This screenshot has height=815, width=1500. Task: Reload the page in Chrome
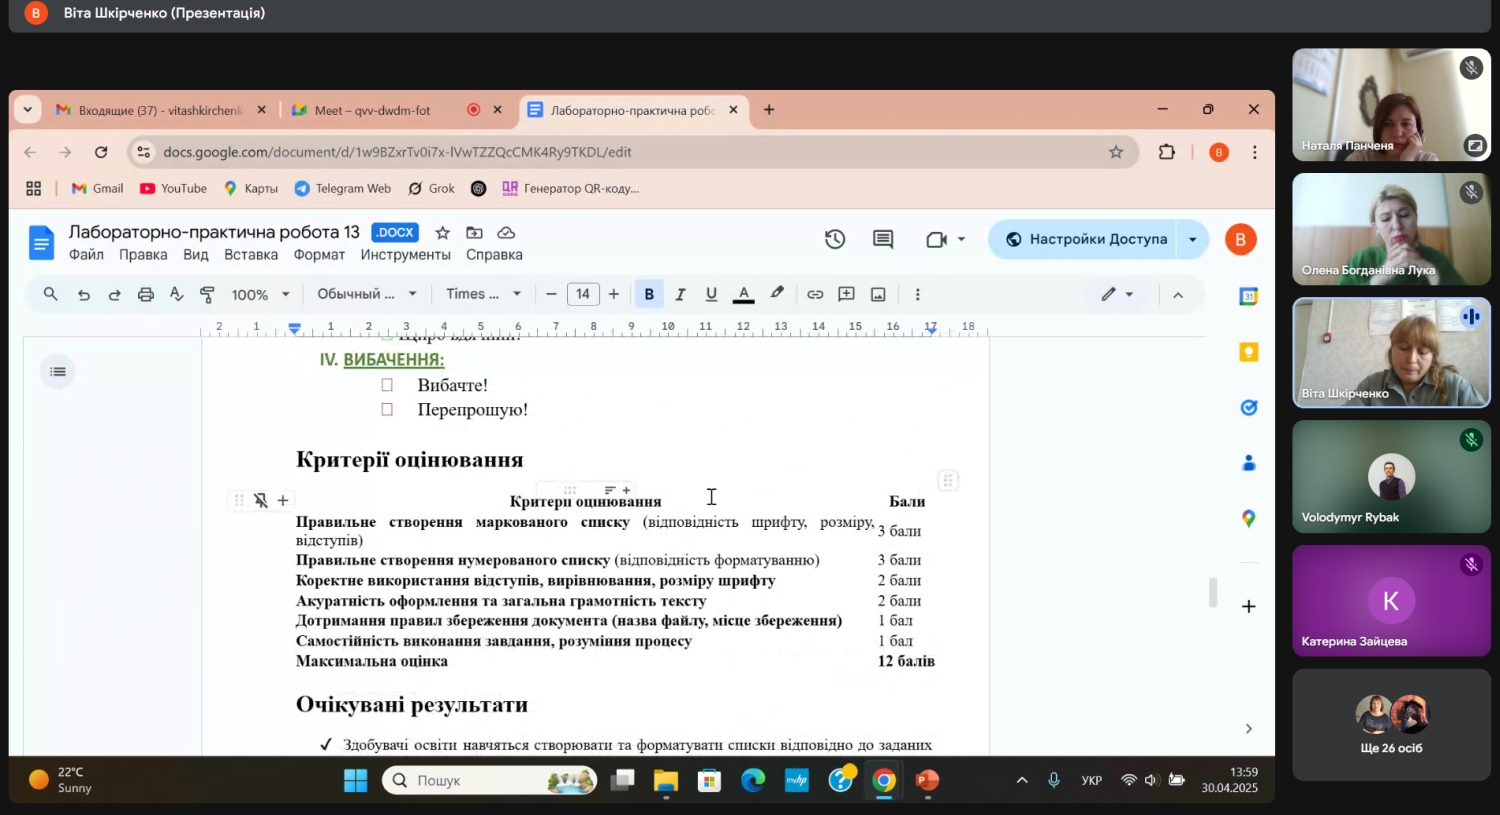[101, 152]
